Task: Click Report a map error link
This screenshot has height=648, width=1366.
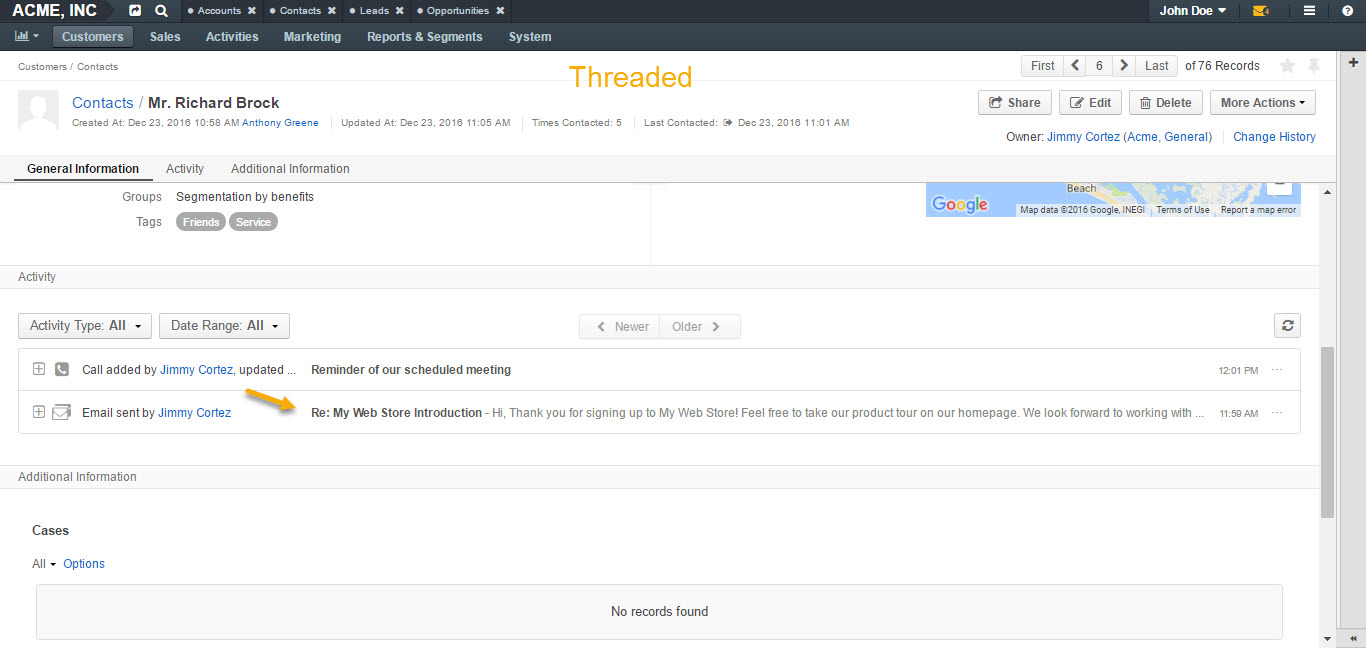Action: (1258, 210)
